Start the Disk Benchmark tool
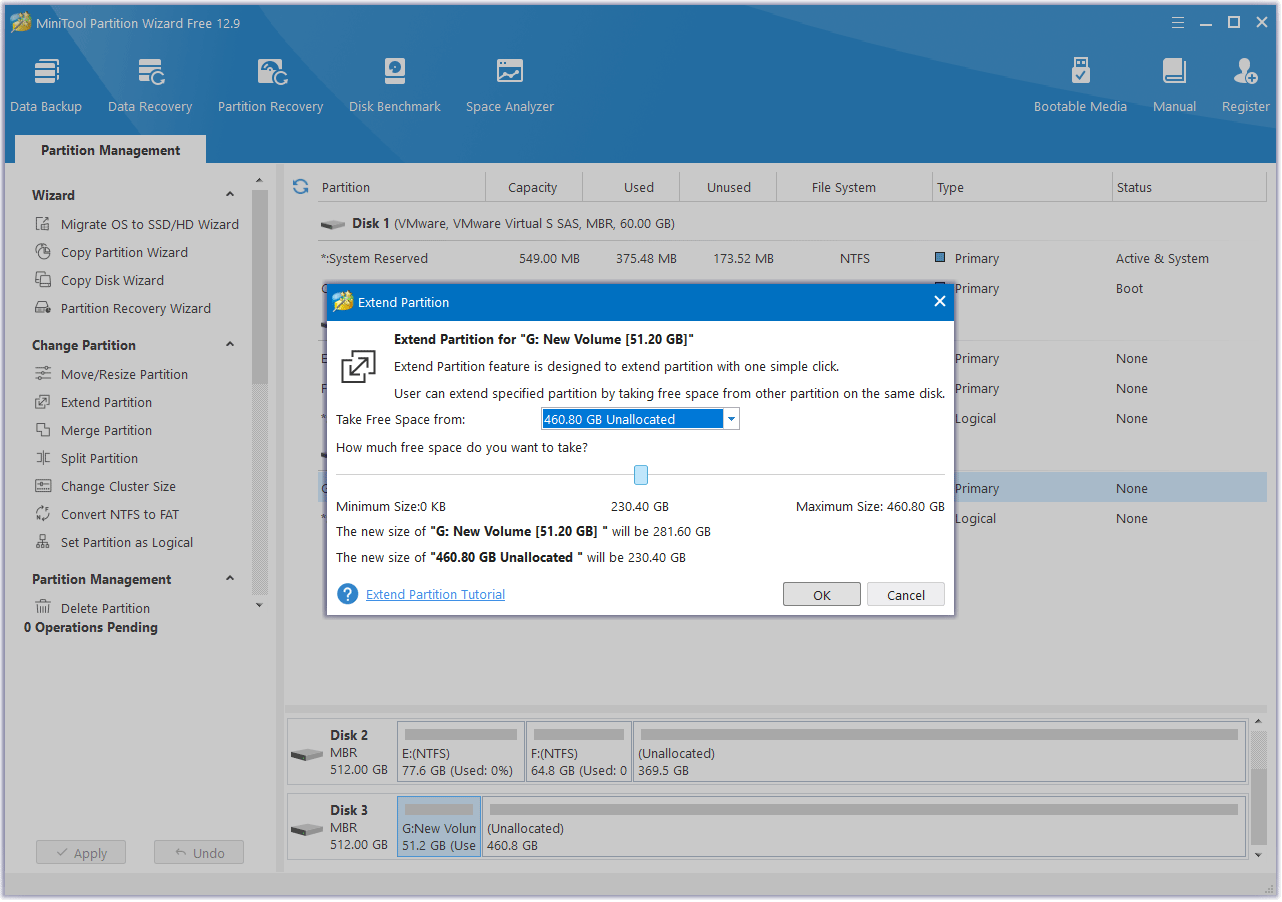The image size is (1282, 902). tap(395, 85)
